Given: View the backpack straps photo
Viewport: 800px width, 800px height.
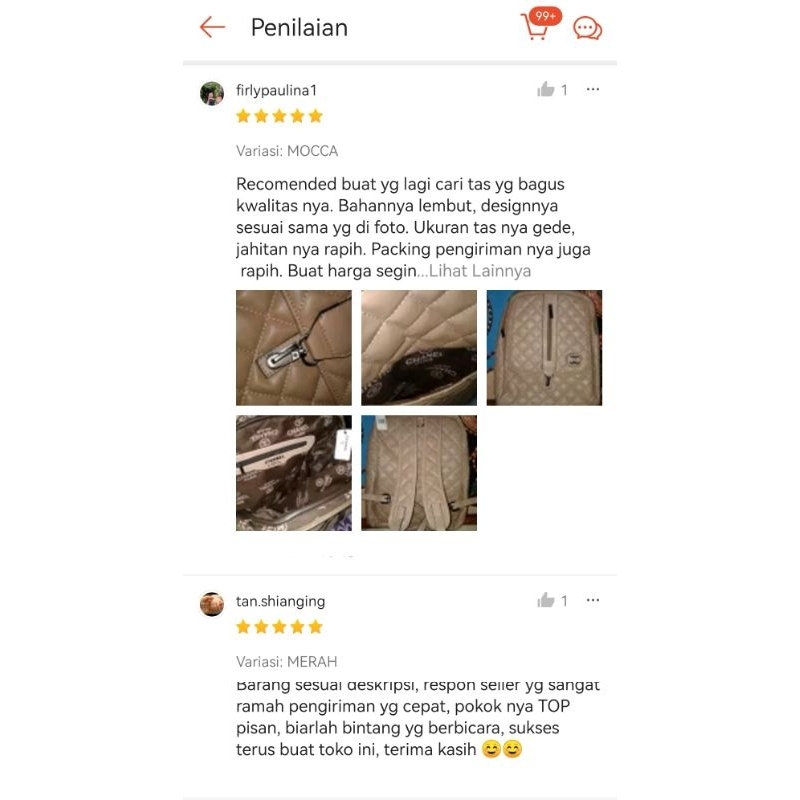Looking at the screenshot, I should point(419,473).
